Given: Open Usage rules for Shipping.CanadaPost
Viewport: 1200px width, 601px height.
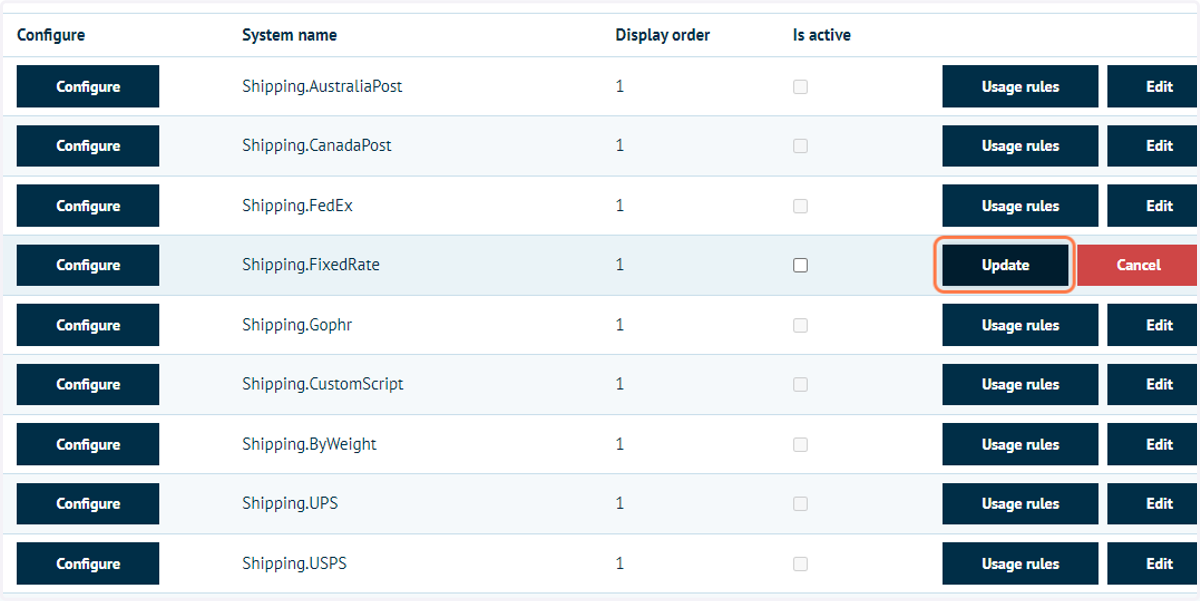Looking at the screenshot, I should 1020,146.
